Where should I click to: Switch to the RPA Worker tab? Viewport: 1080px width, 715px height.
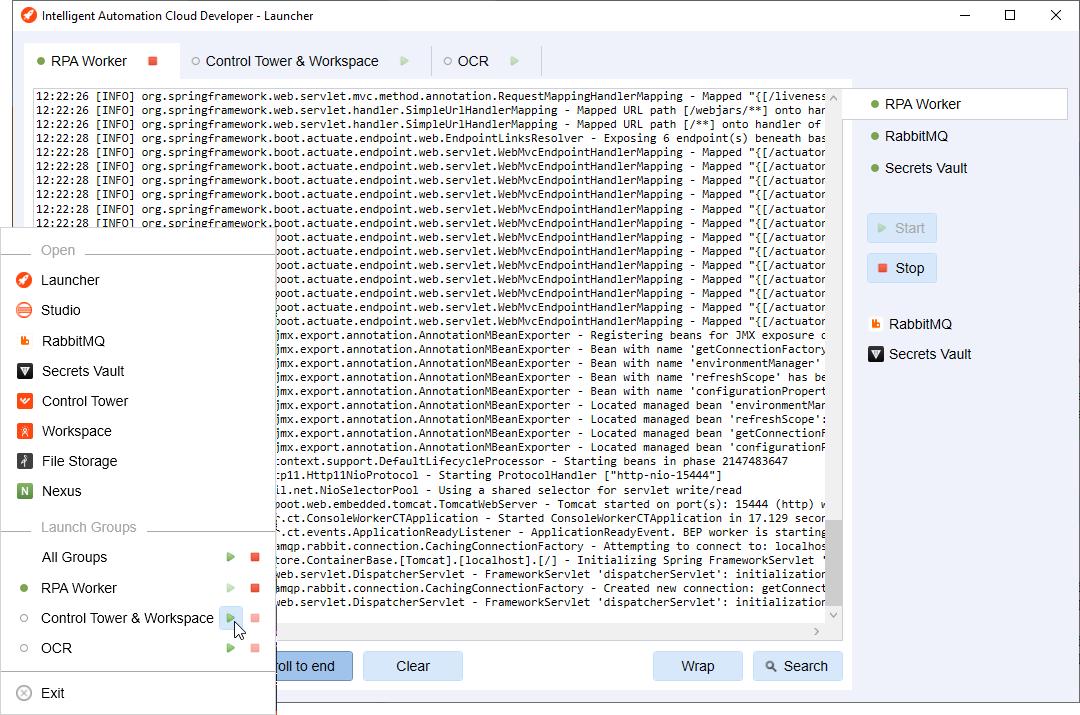89,61
